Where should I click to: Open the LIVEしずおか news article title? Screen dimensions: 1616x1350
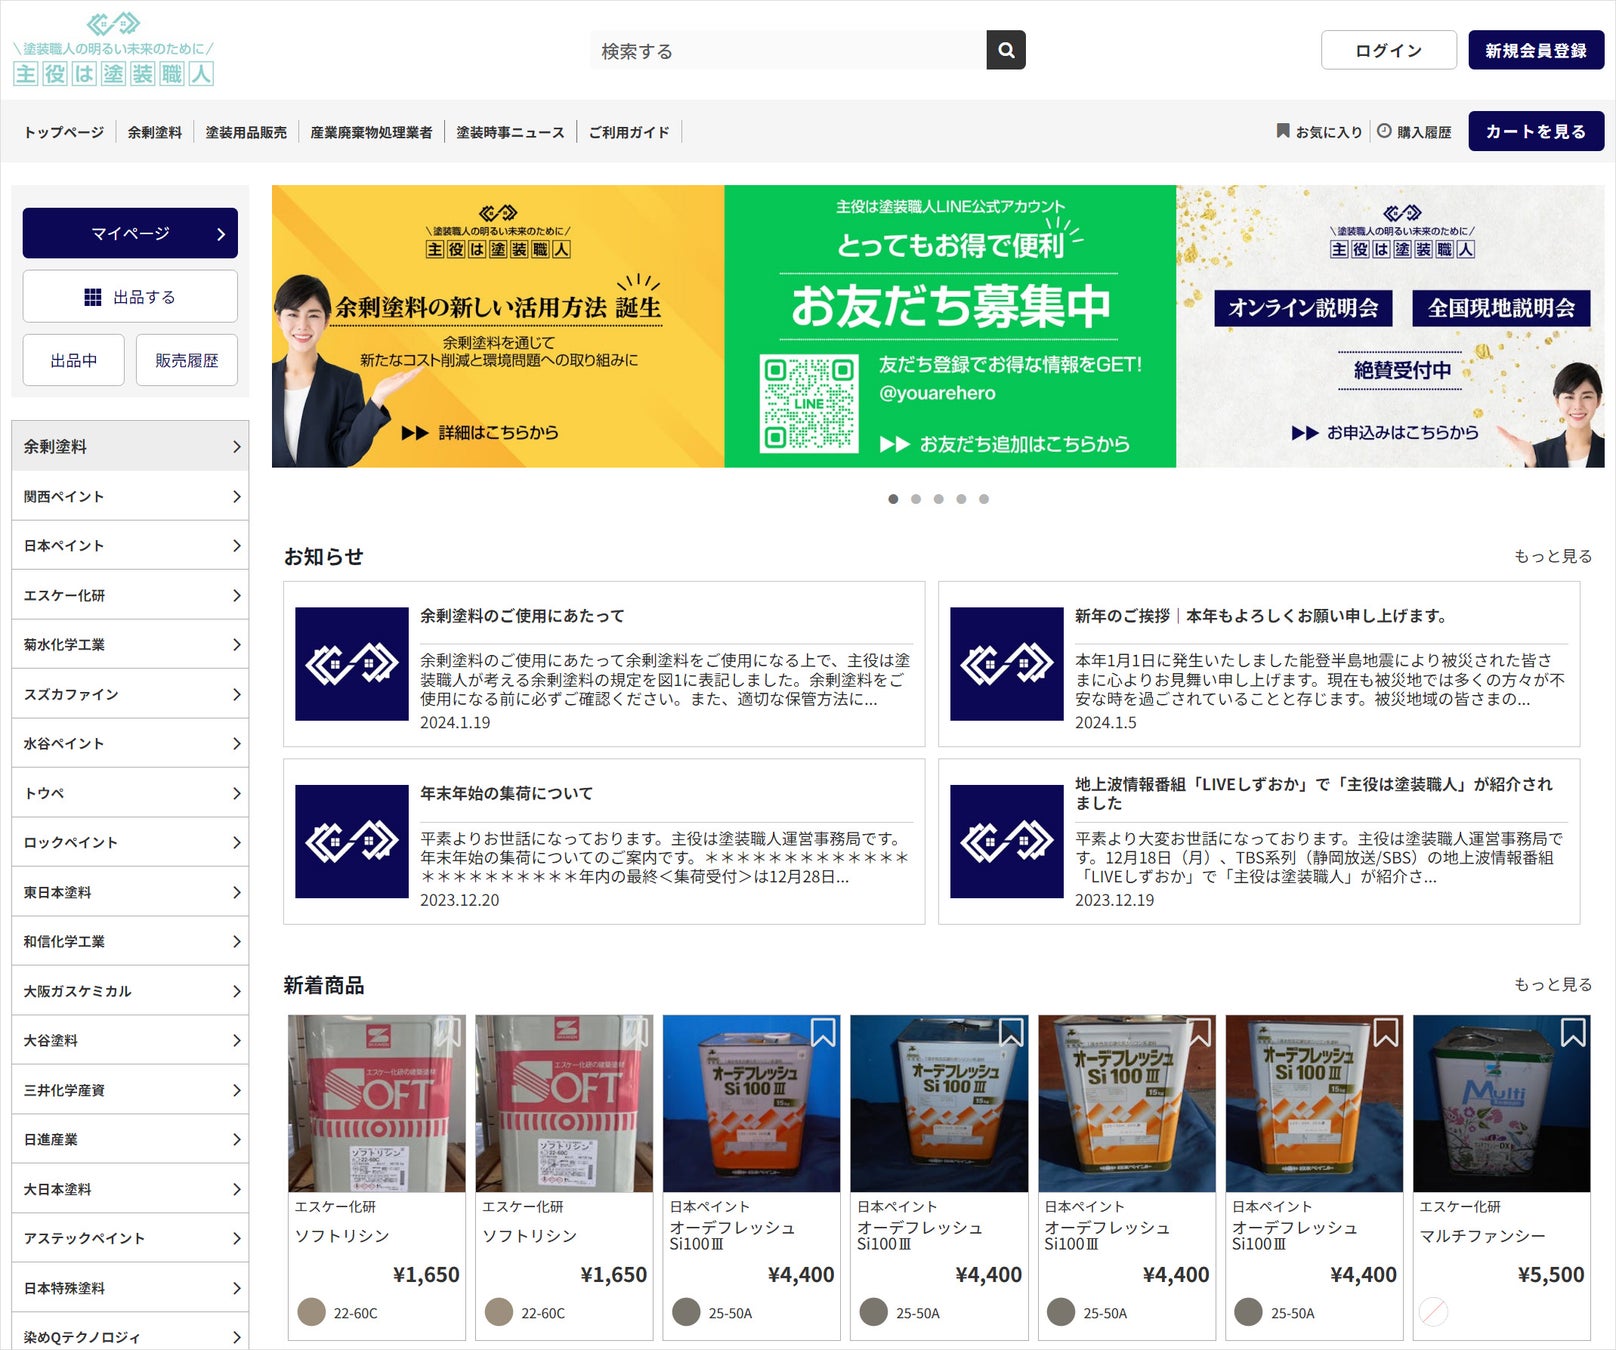click(1314, 793)
